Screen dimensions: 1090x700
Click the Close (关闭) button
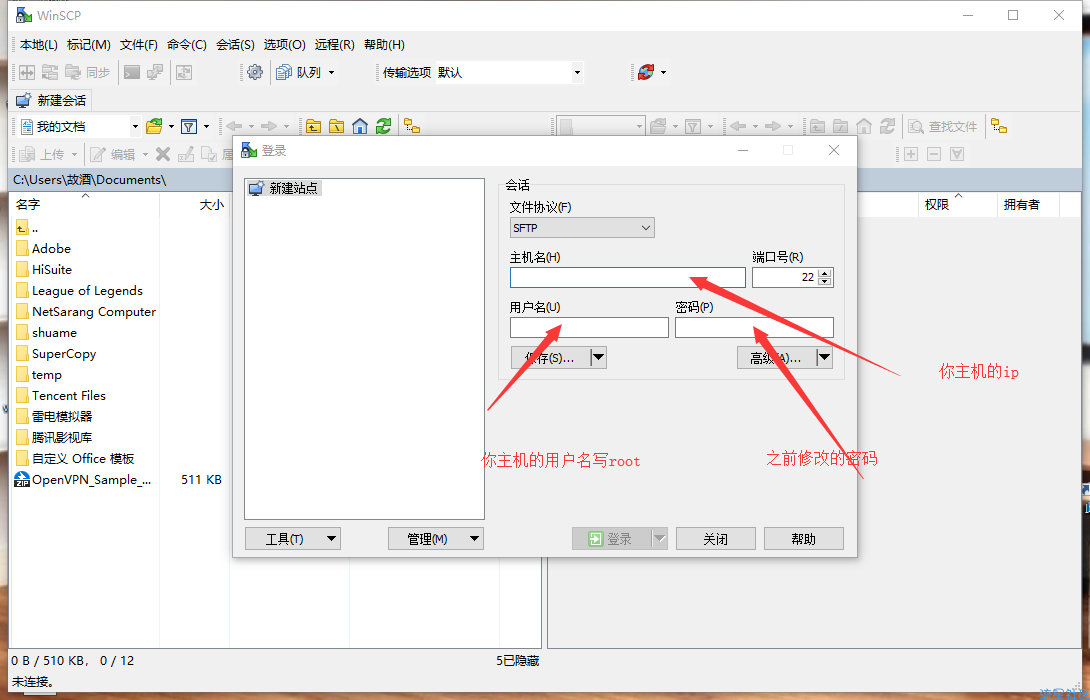715,539
